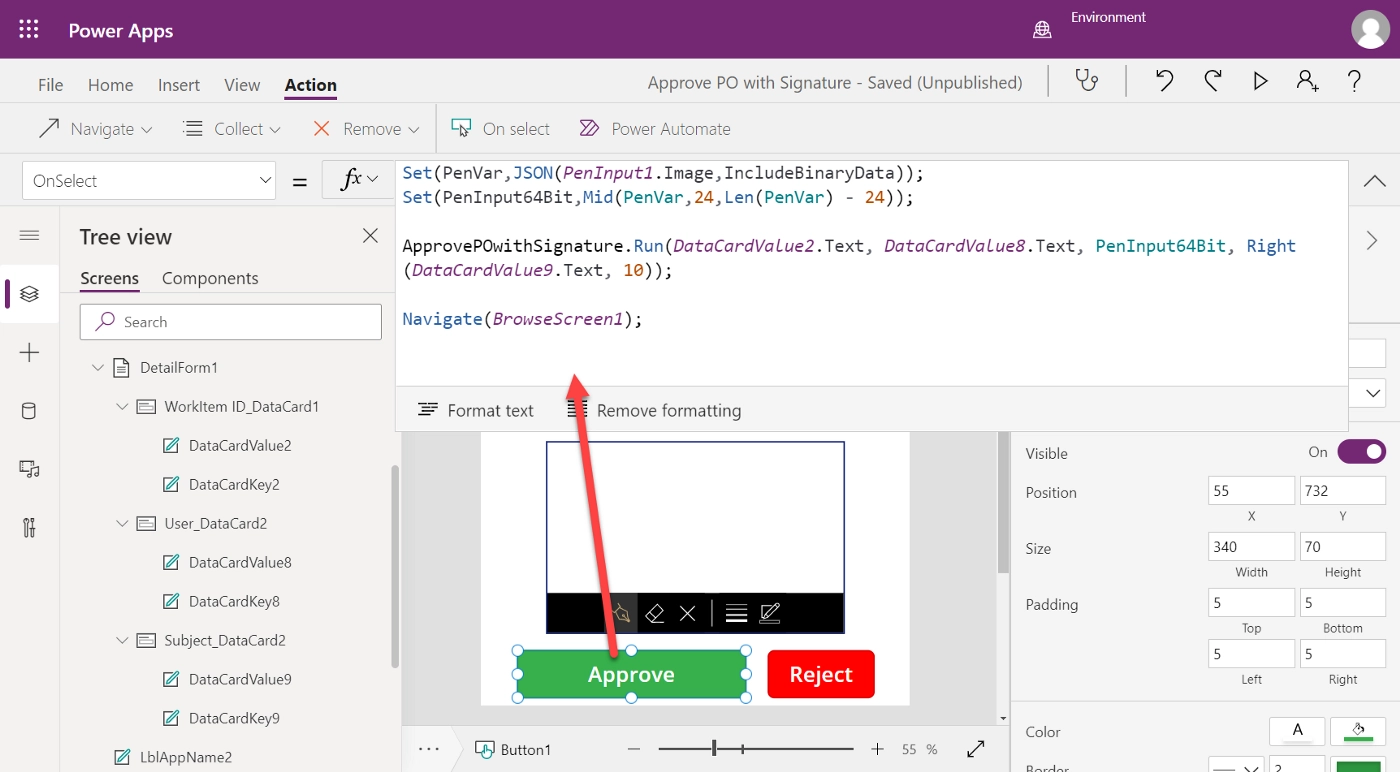Close the Tree view pane
The image size is (1400, 772).
point(370,236)
